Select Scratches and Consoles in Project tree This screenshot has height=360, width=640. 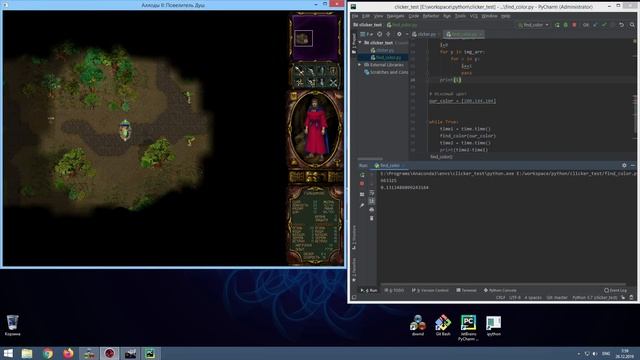(x=386, y=72)
